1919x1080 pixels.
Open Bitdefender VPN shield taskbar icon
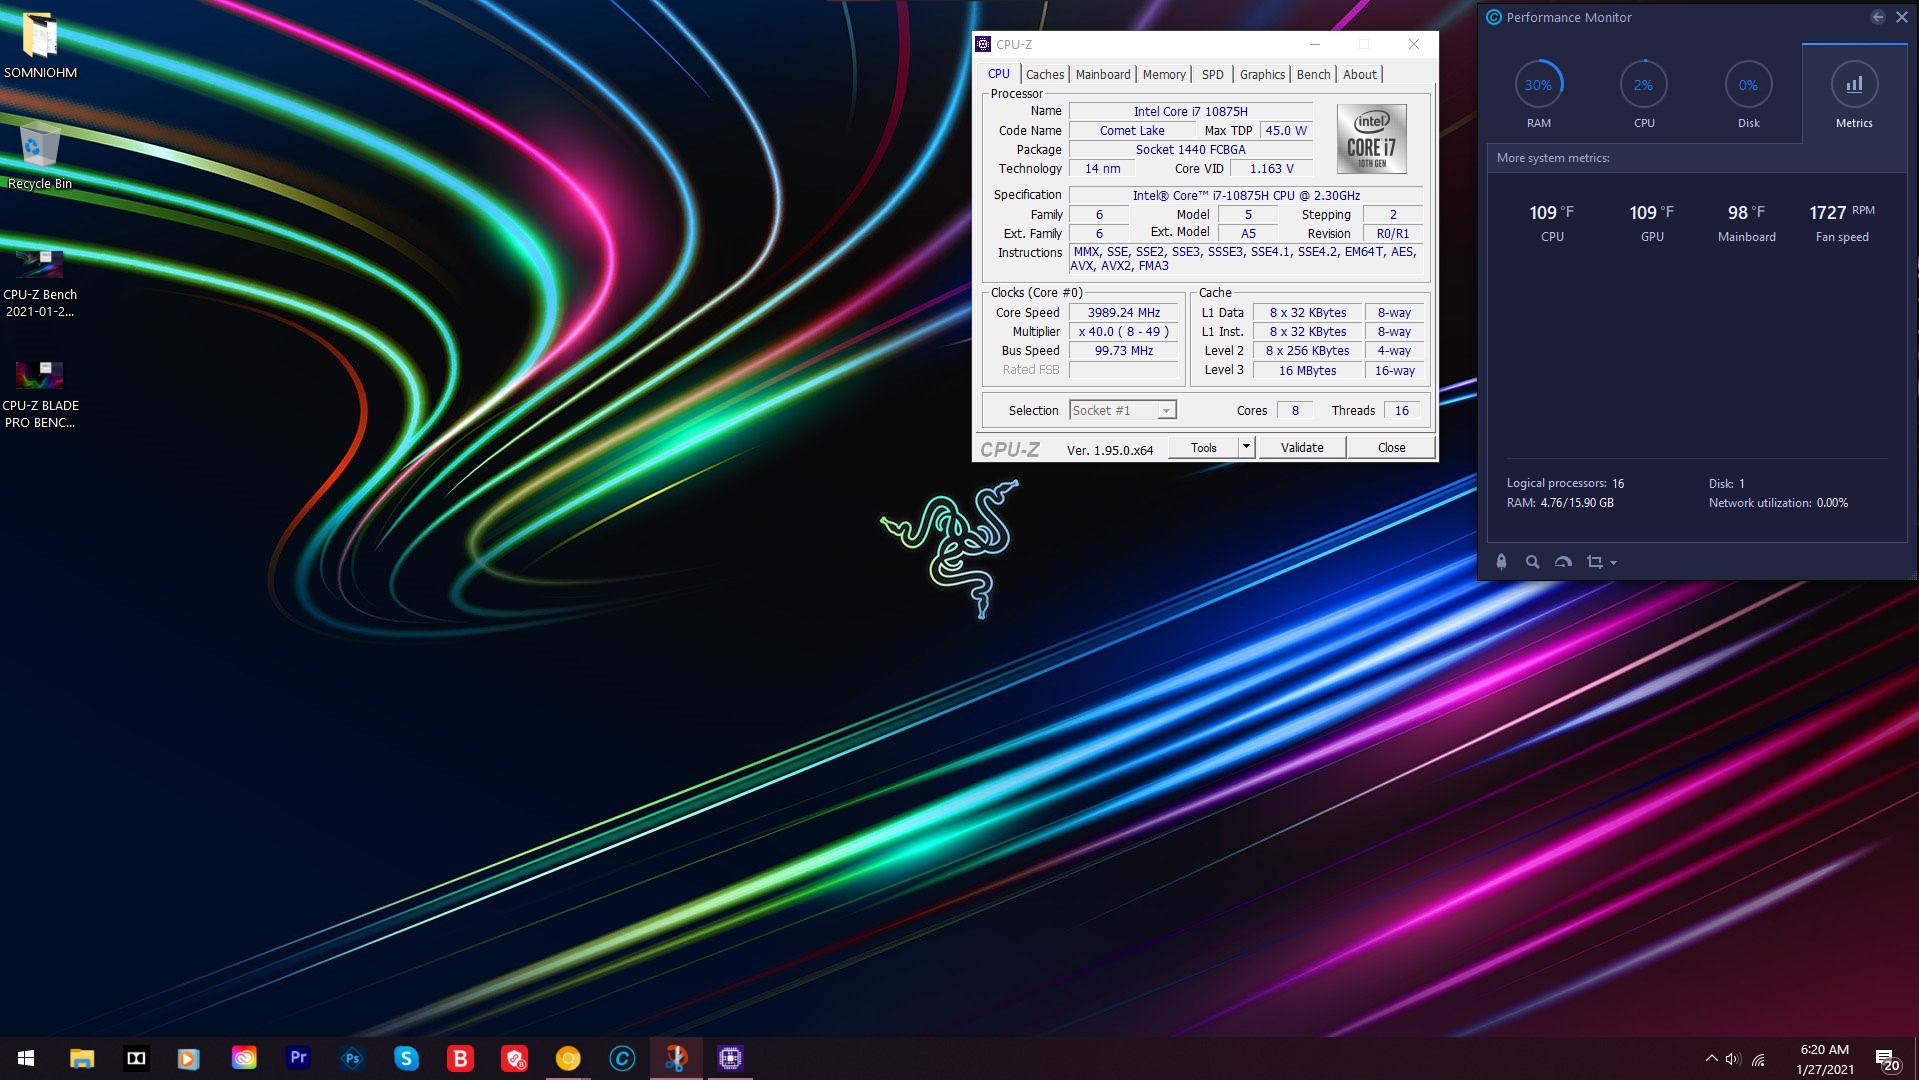tap(514, 1058)
